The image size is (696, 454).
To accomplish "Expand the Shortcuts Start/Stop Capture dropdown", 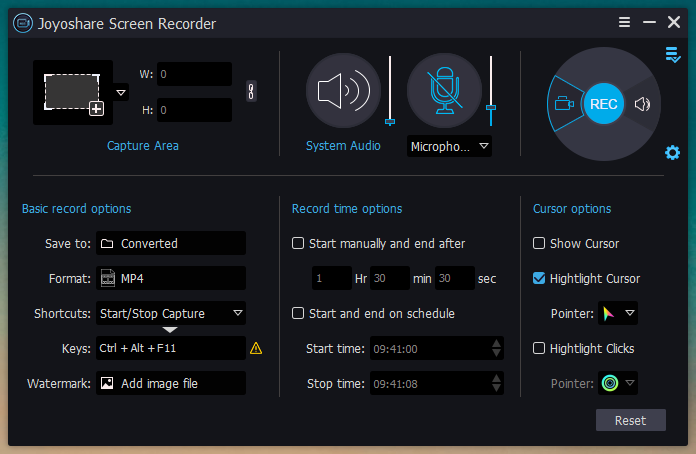I will pos(171,313).
